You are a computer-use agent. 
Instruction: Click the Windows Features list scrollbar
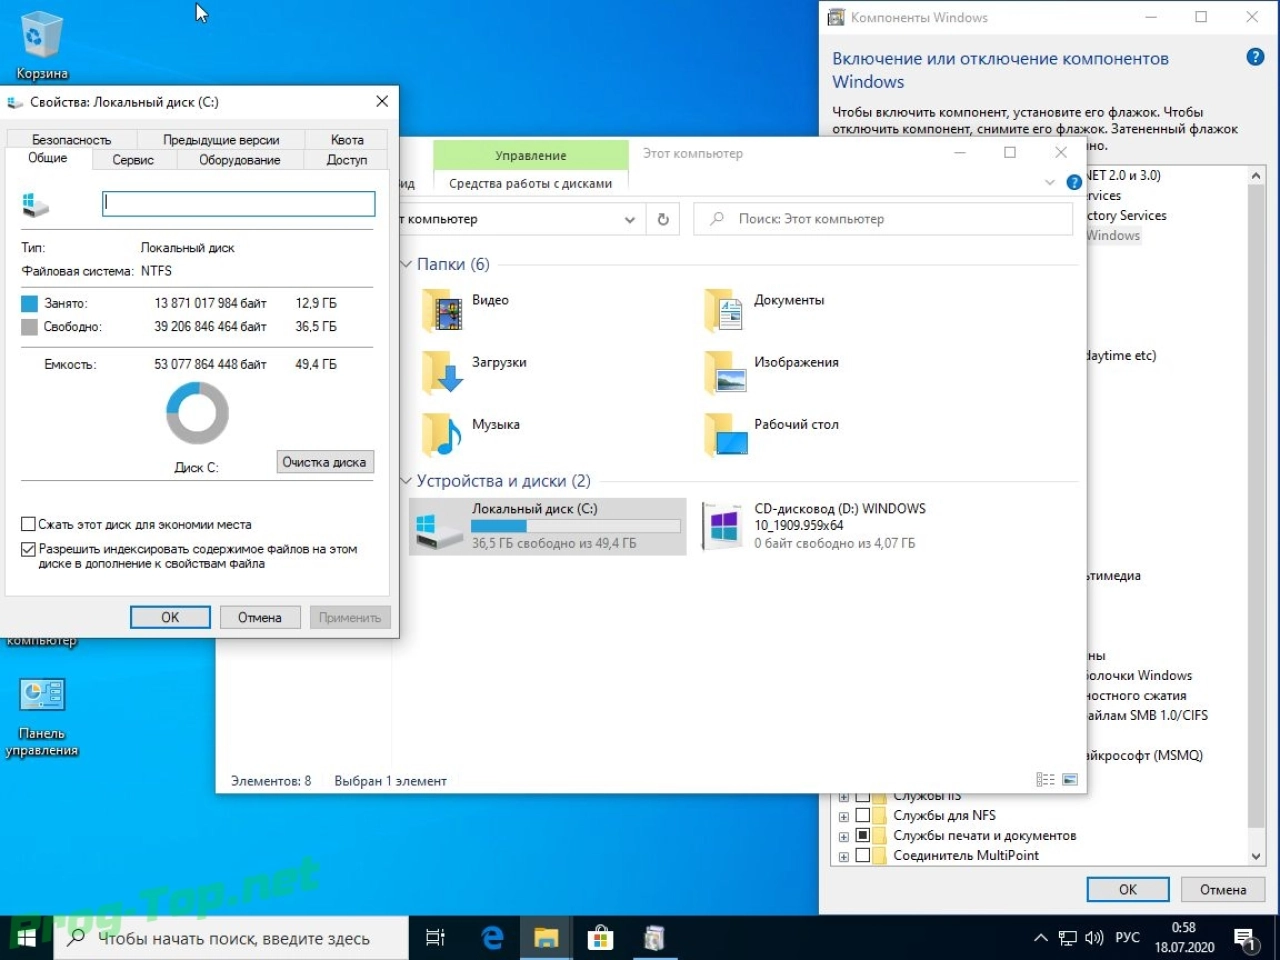point(1257,515)
